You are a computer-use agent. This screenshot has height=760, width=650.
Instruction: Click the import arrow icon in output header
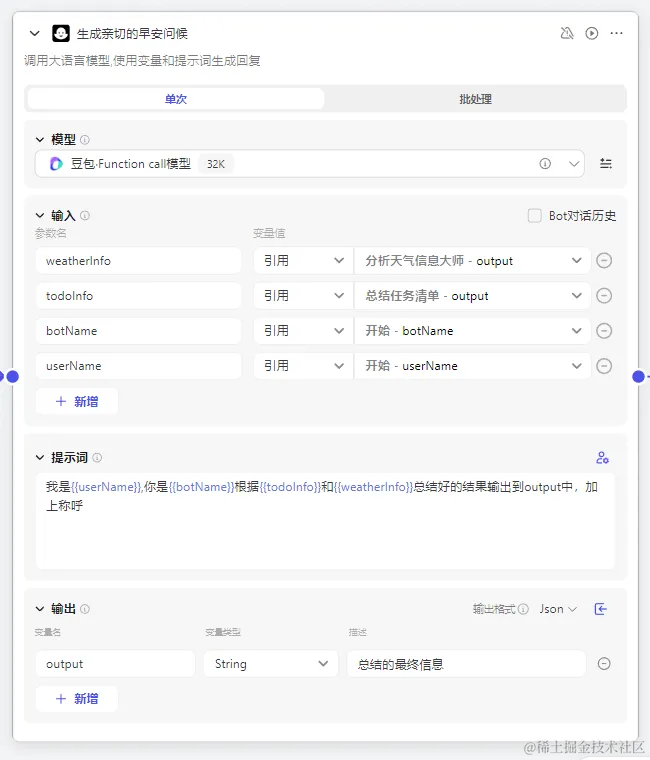601,609
